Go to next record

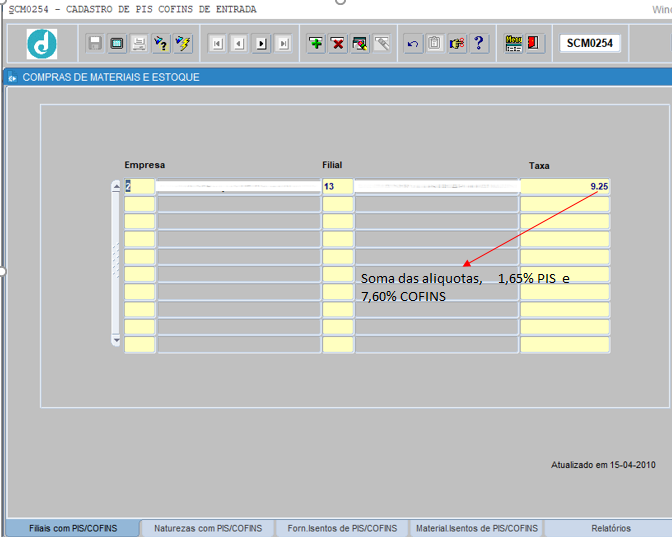[x=261, y=43]
